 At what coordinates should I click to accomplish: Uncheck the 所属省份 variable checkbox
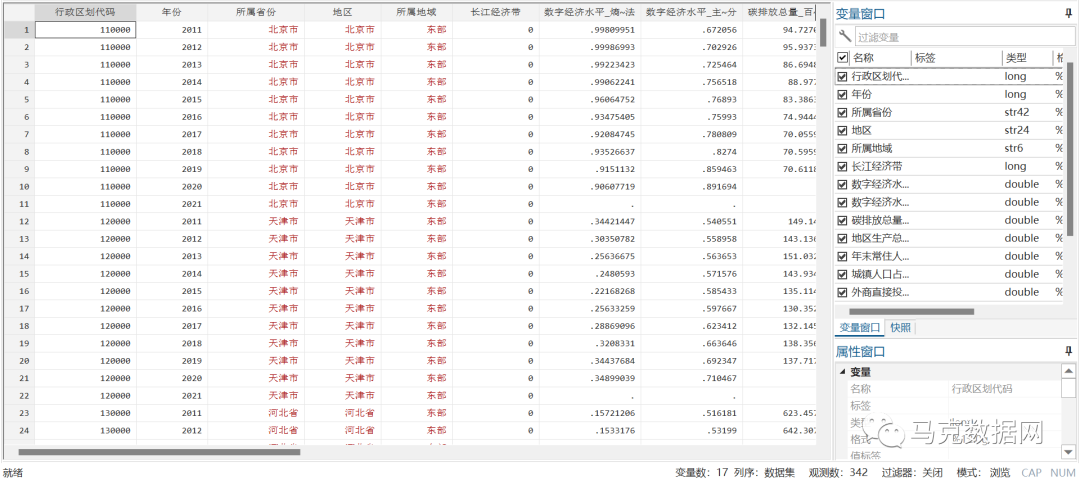point(842,112)
